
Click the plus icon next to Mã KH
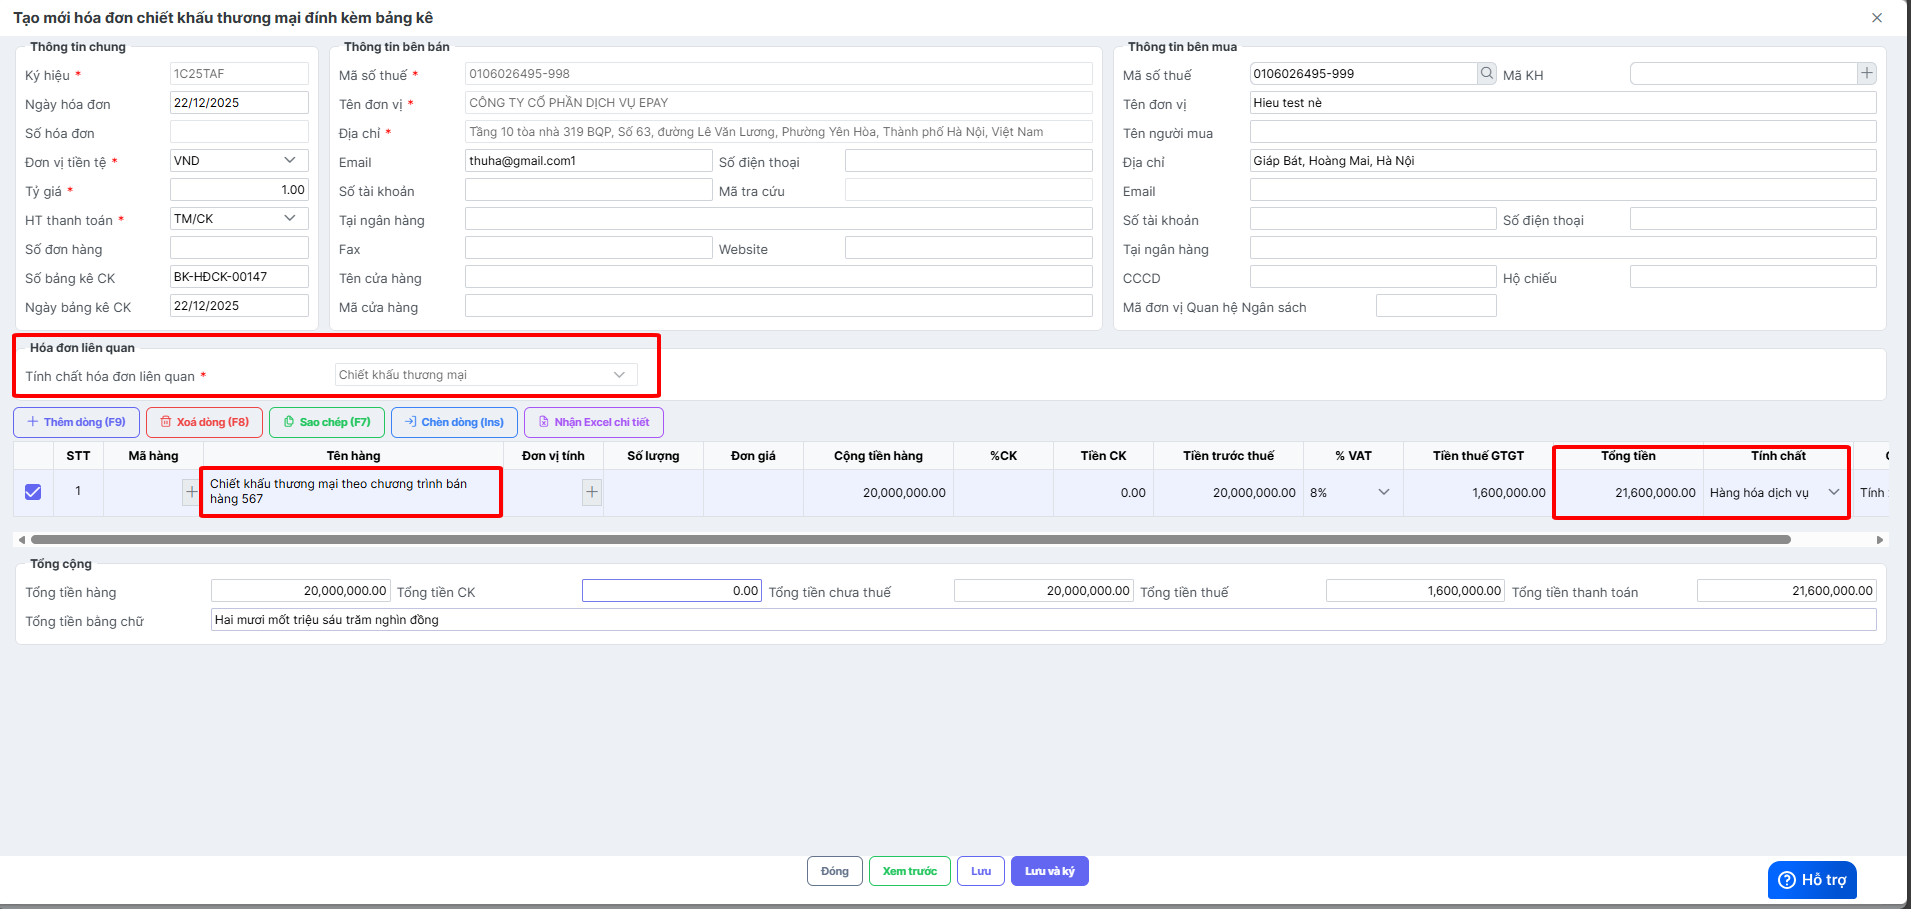click(1866, 73)
